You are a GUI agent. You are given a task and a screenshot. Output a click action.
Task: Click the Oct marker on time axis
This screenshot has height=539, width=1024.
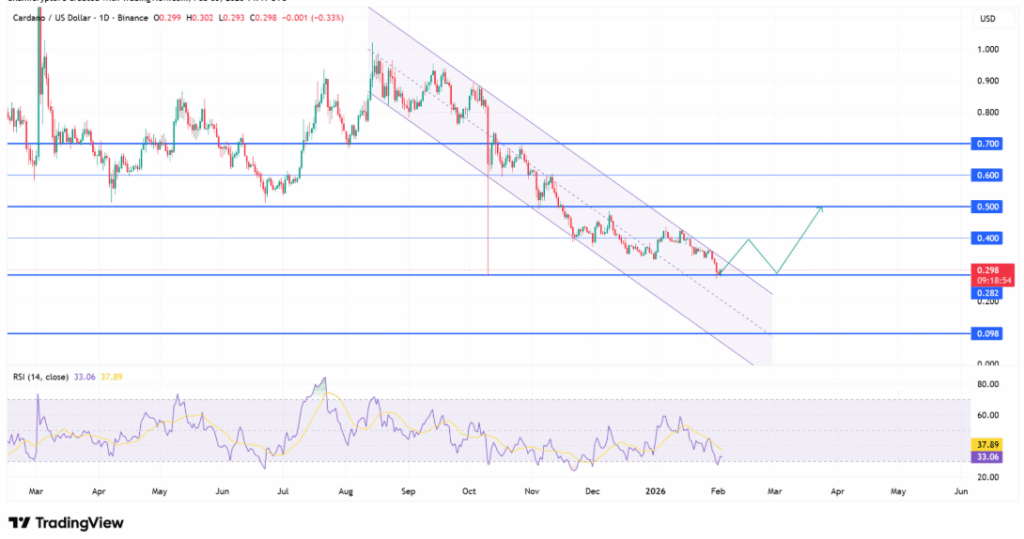coord(469,492)
